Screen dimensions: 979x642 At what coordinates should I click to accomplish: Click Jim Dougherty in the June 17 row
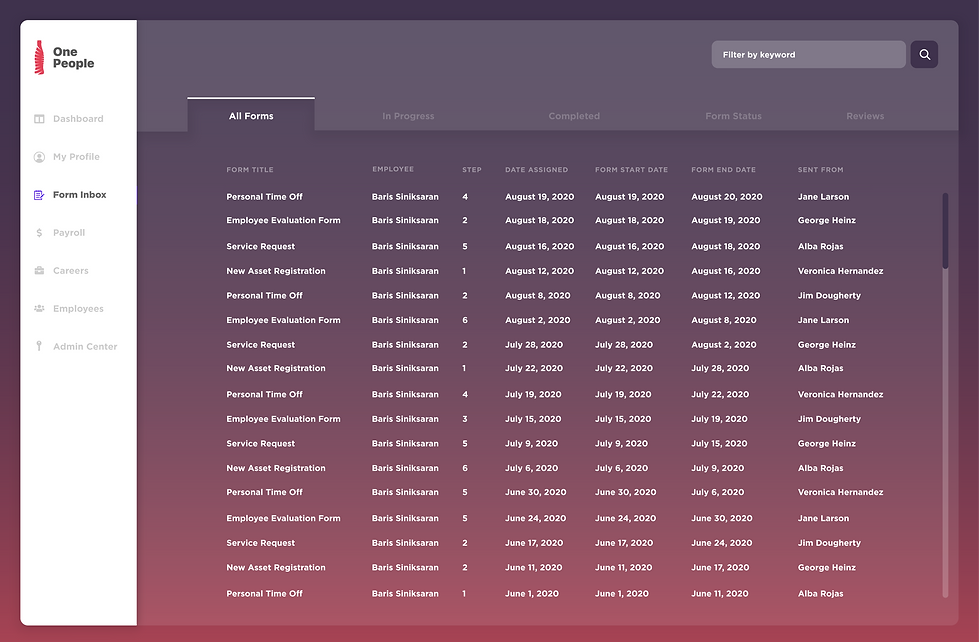pos(829,543)
